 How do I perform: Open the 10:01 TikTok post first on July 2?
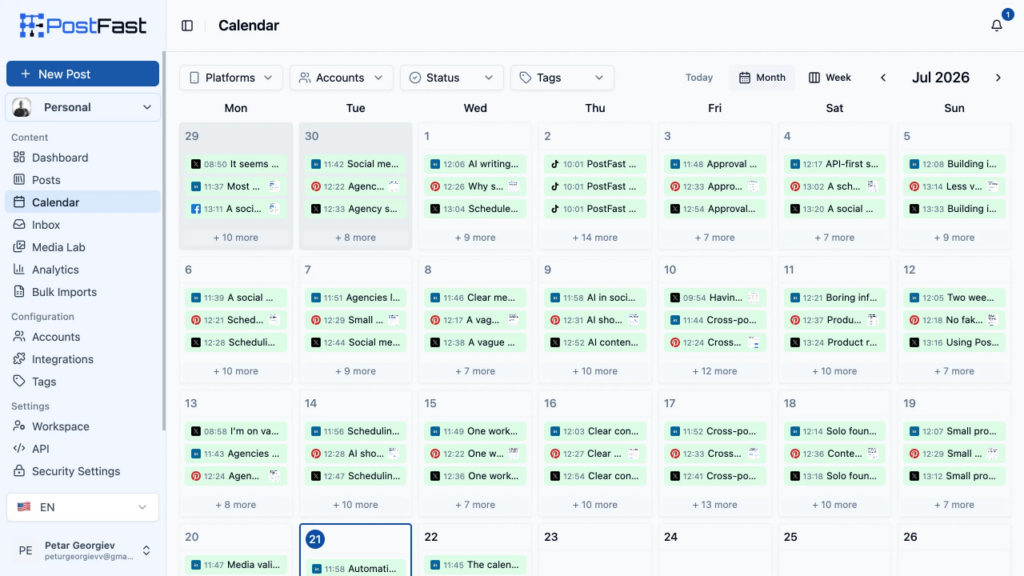tap(595, 164)
